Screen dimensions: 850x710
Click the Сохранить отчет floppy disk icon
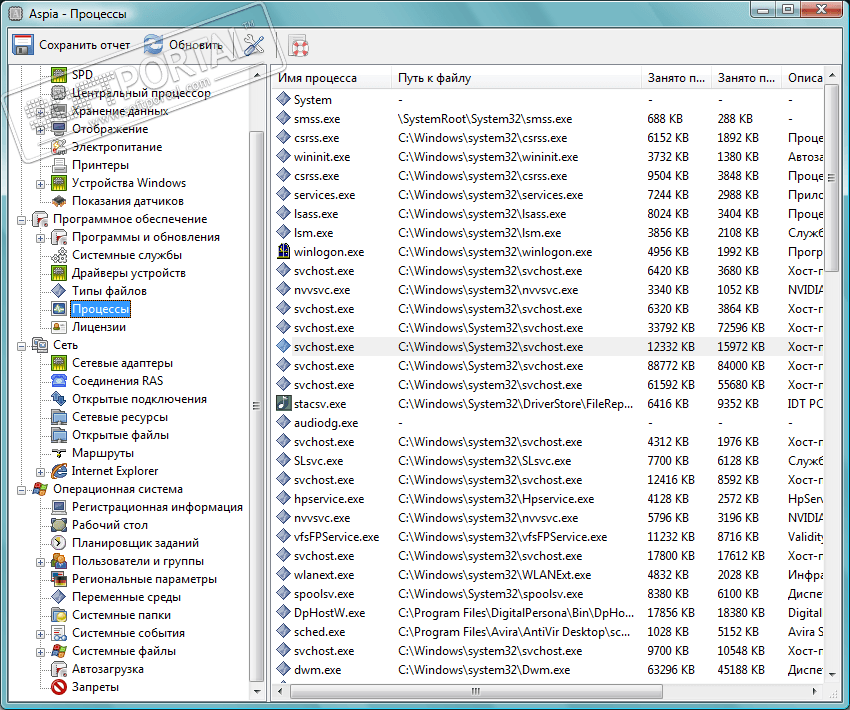coord(23,45)
